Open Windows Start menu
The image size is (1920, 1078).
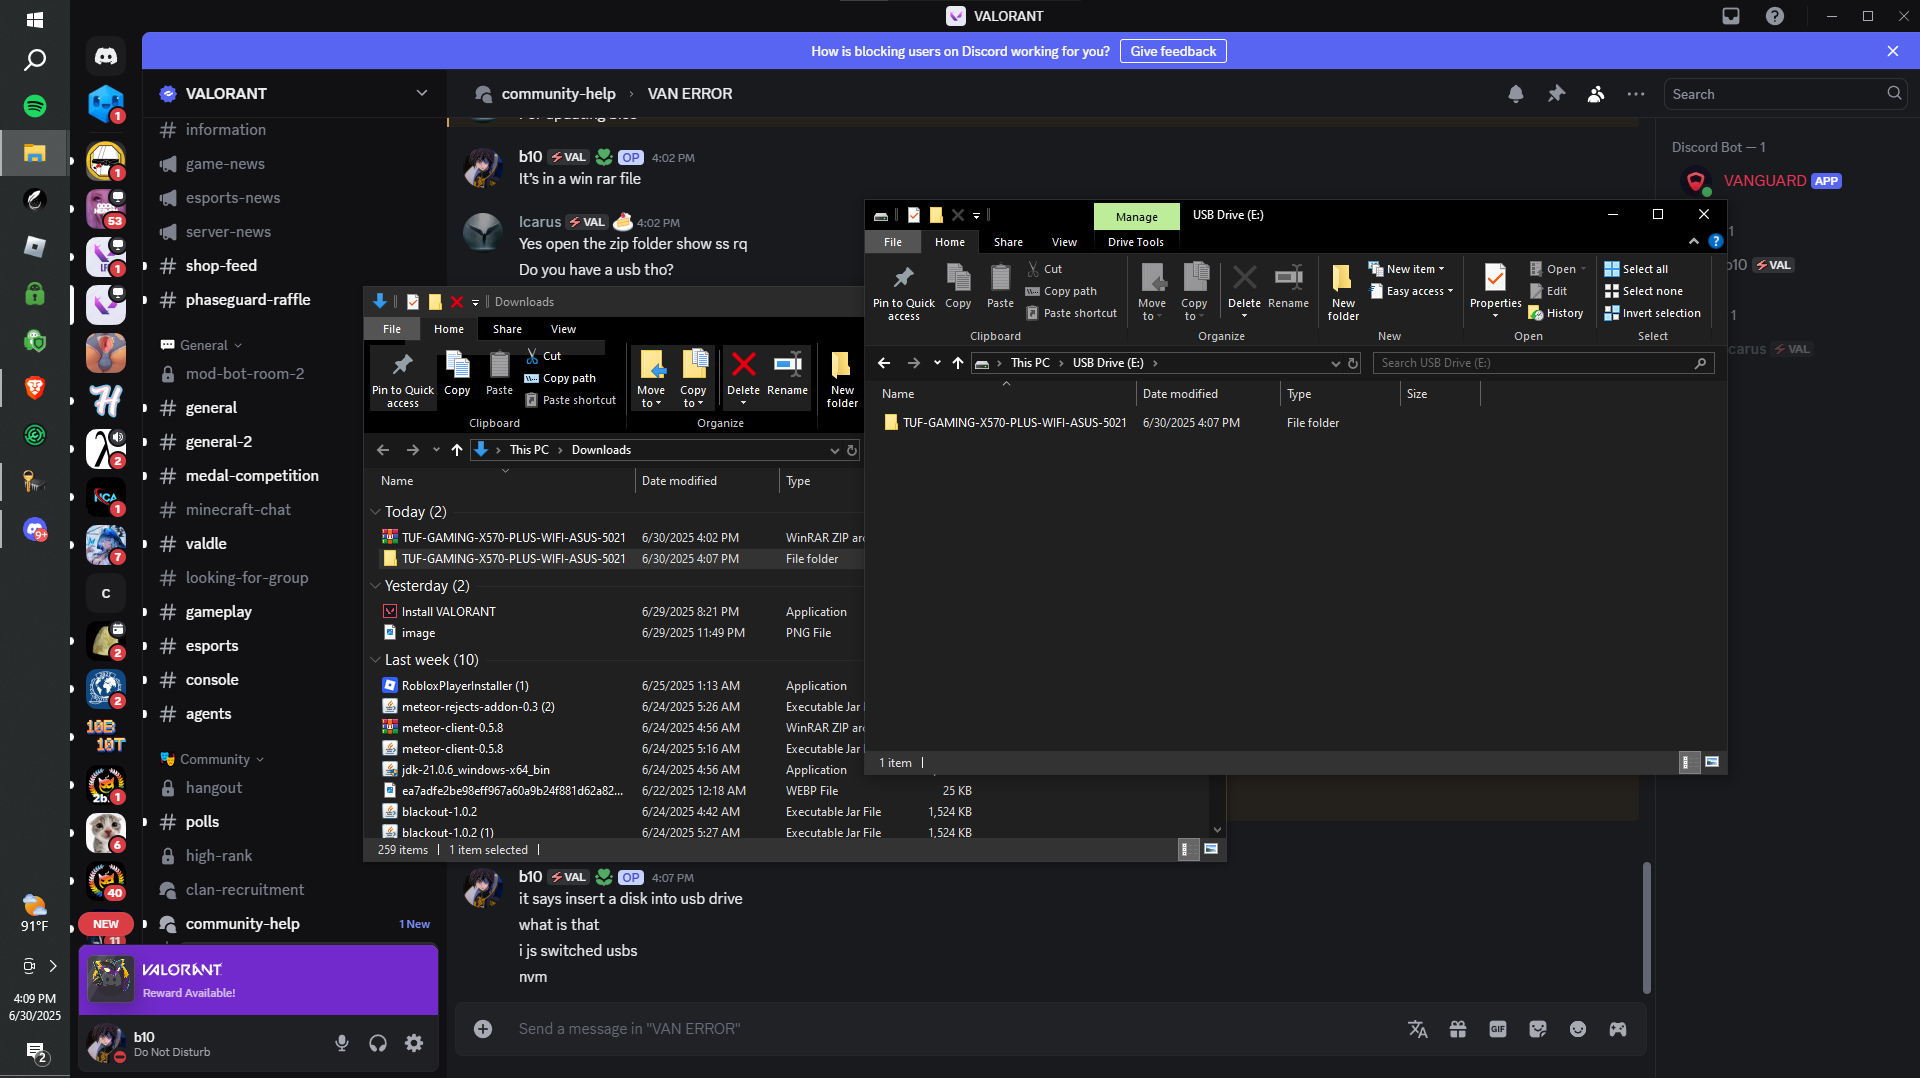(x=35, y=19)
